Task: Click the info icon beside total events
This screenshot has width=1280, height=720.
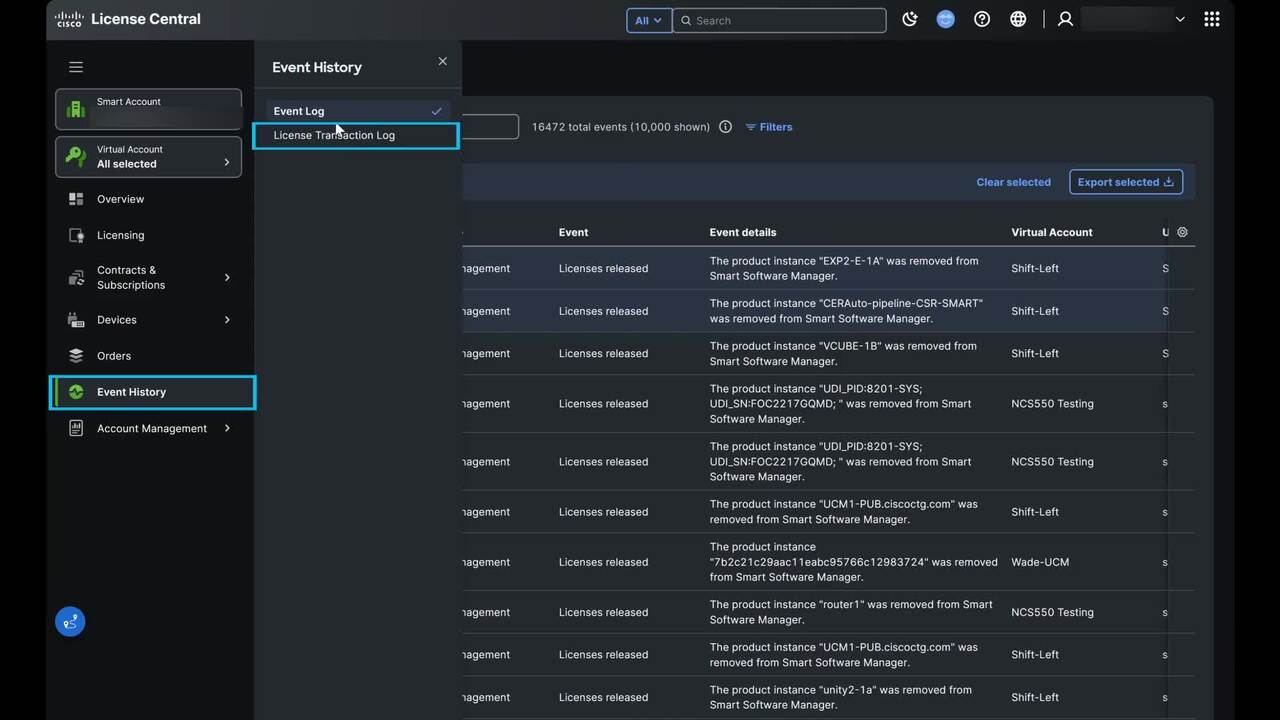Action: pyautogui.click(x=725, y=127)
